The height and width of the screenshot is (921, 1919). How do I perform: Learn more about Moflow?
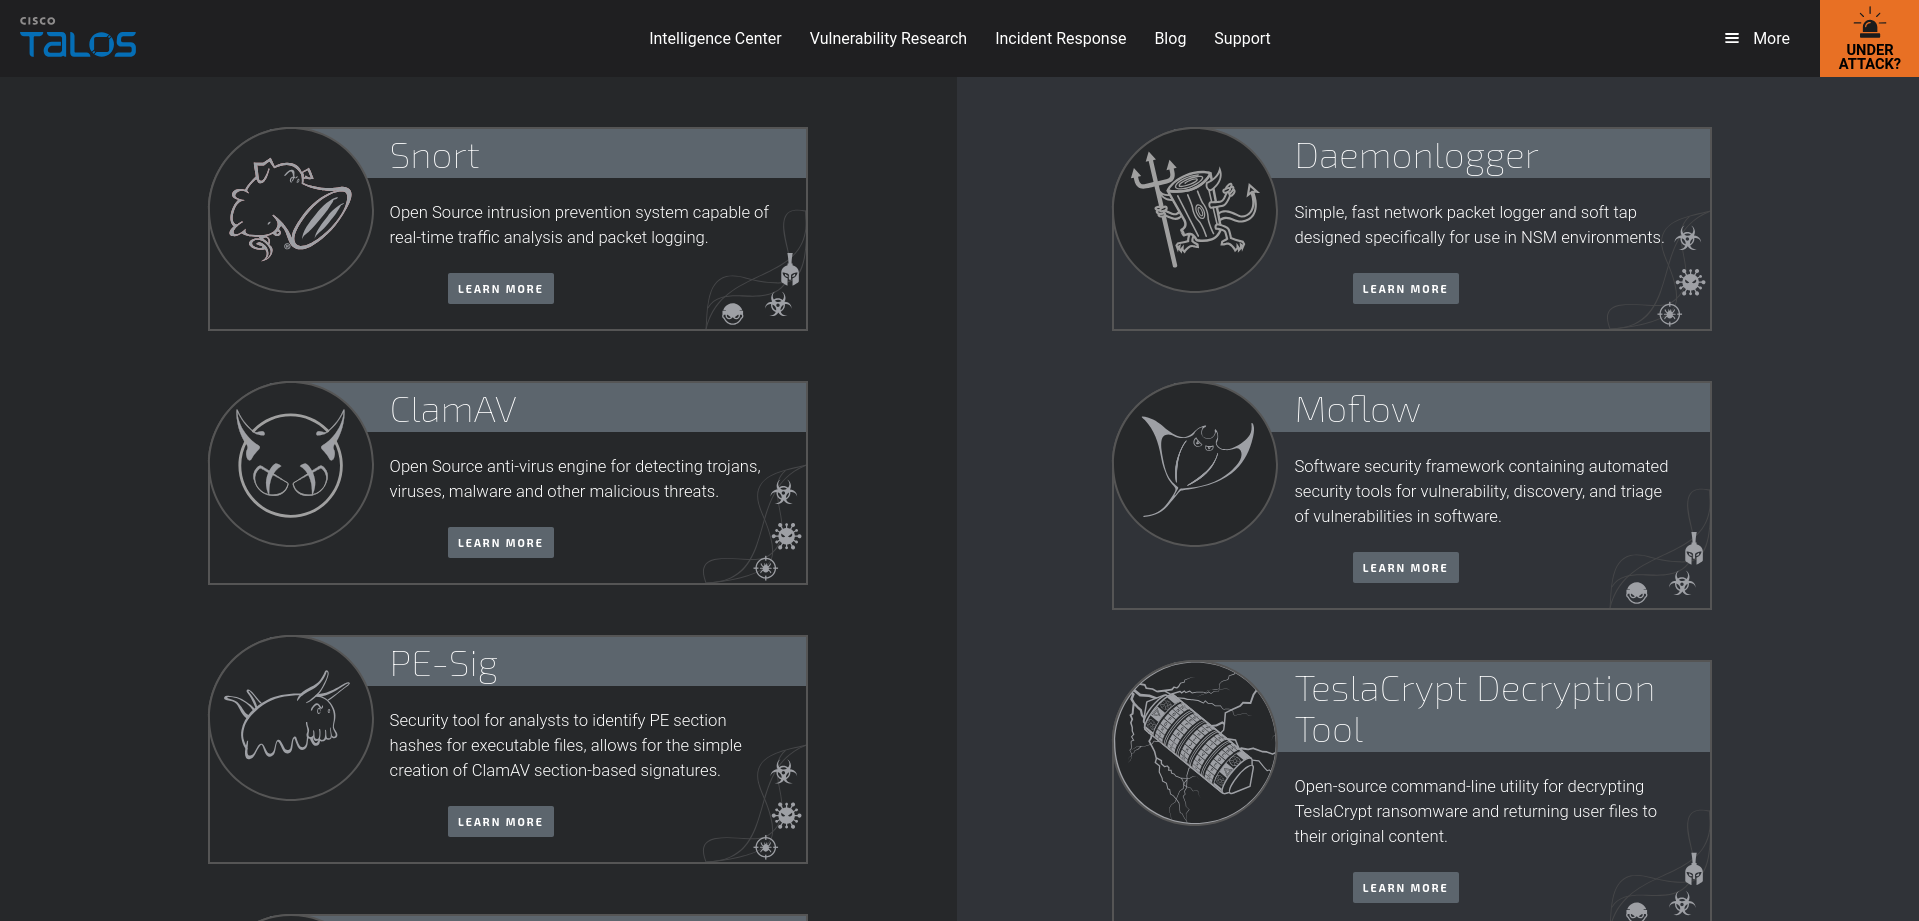pos(1405,568)
